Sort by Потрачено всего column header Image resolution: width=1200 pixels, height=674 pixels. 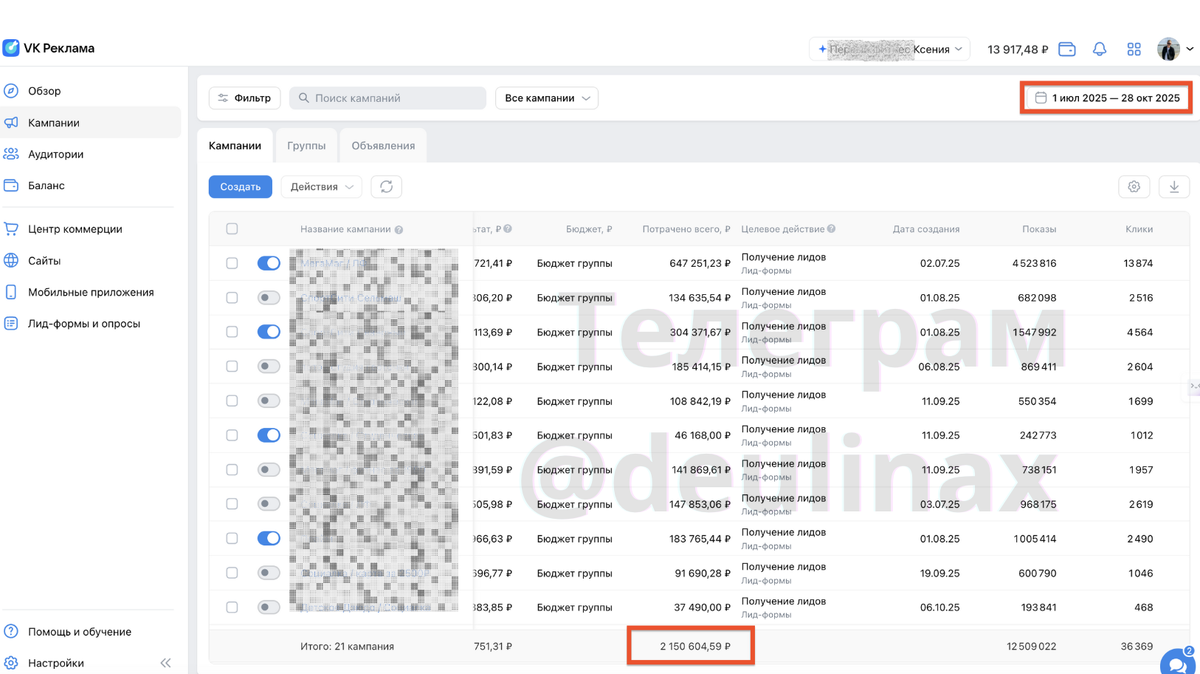pyautogui.click(x=686, y=229)
